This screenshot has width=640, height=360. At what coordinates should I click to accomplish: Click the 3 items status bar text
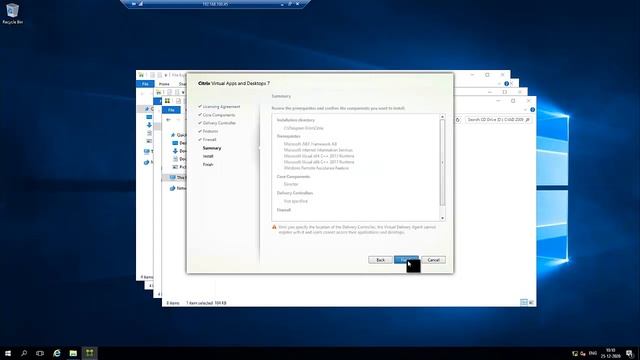[173, 303]
